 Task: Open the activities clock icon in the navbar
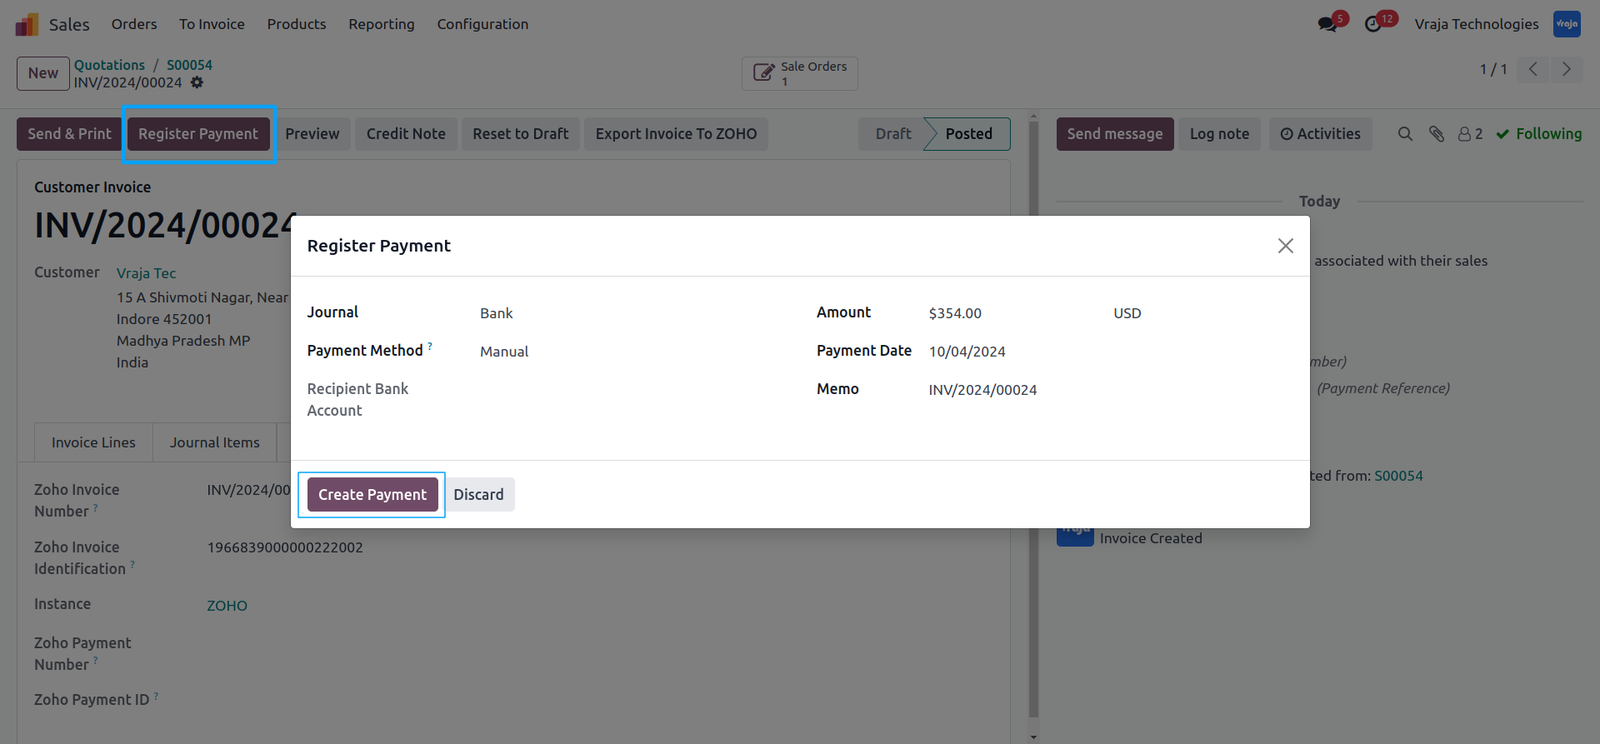1375,23
